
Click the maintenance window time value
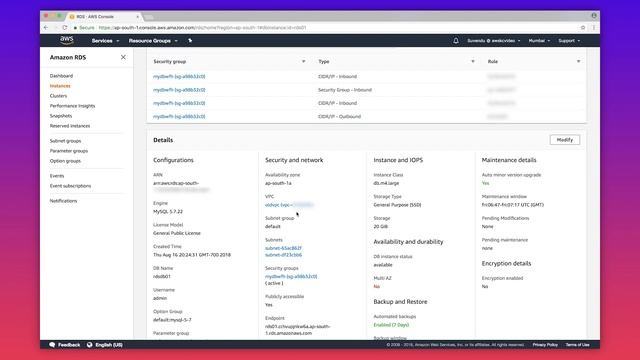tap(513, 205)
